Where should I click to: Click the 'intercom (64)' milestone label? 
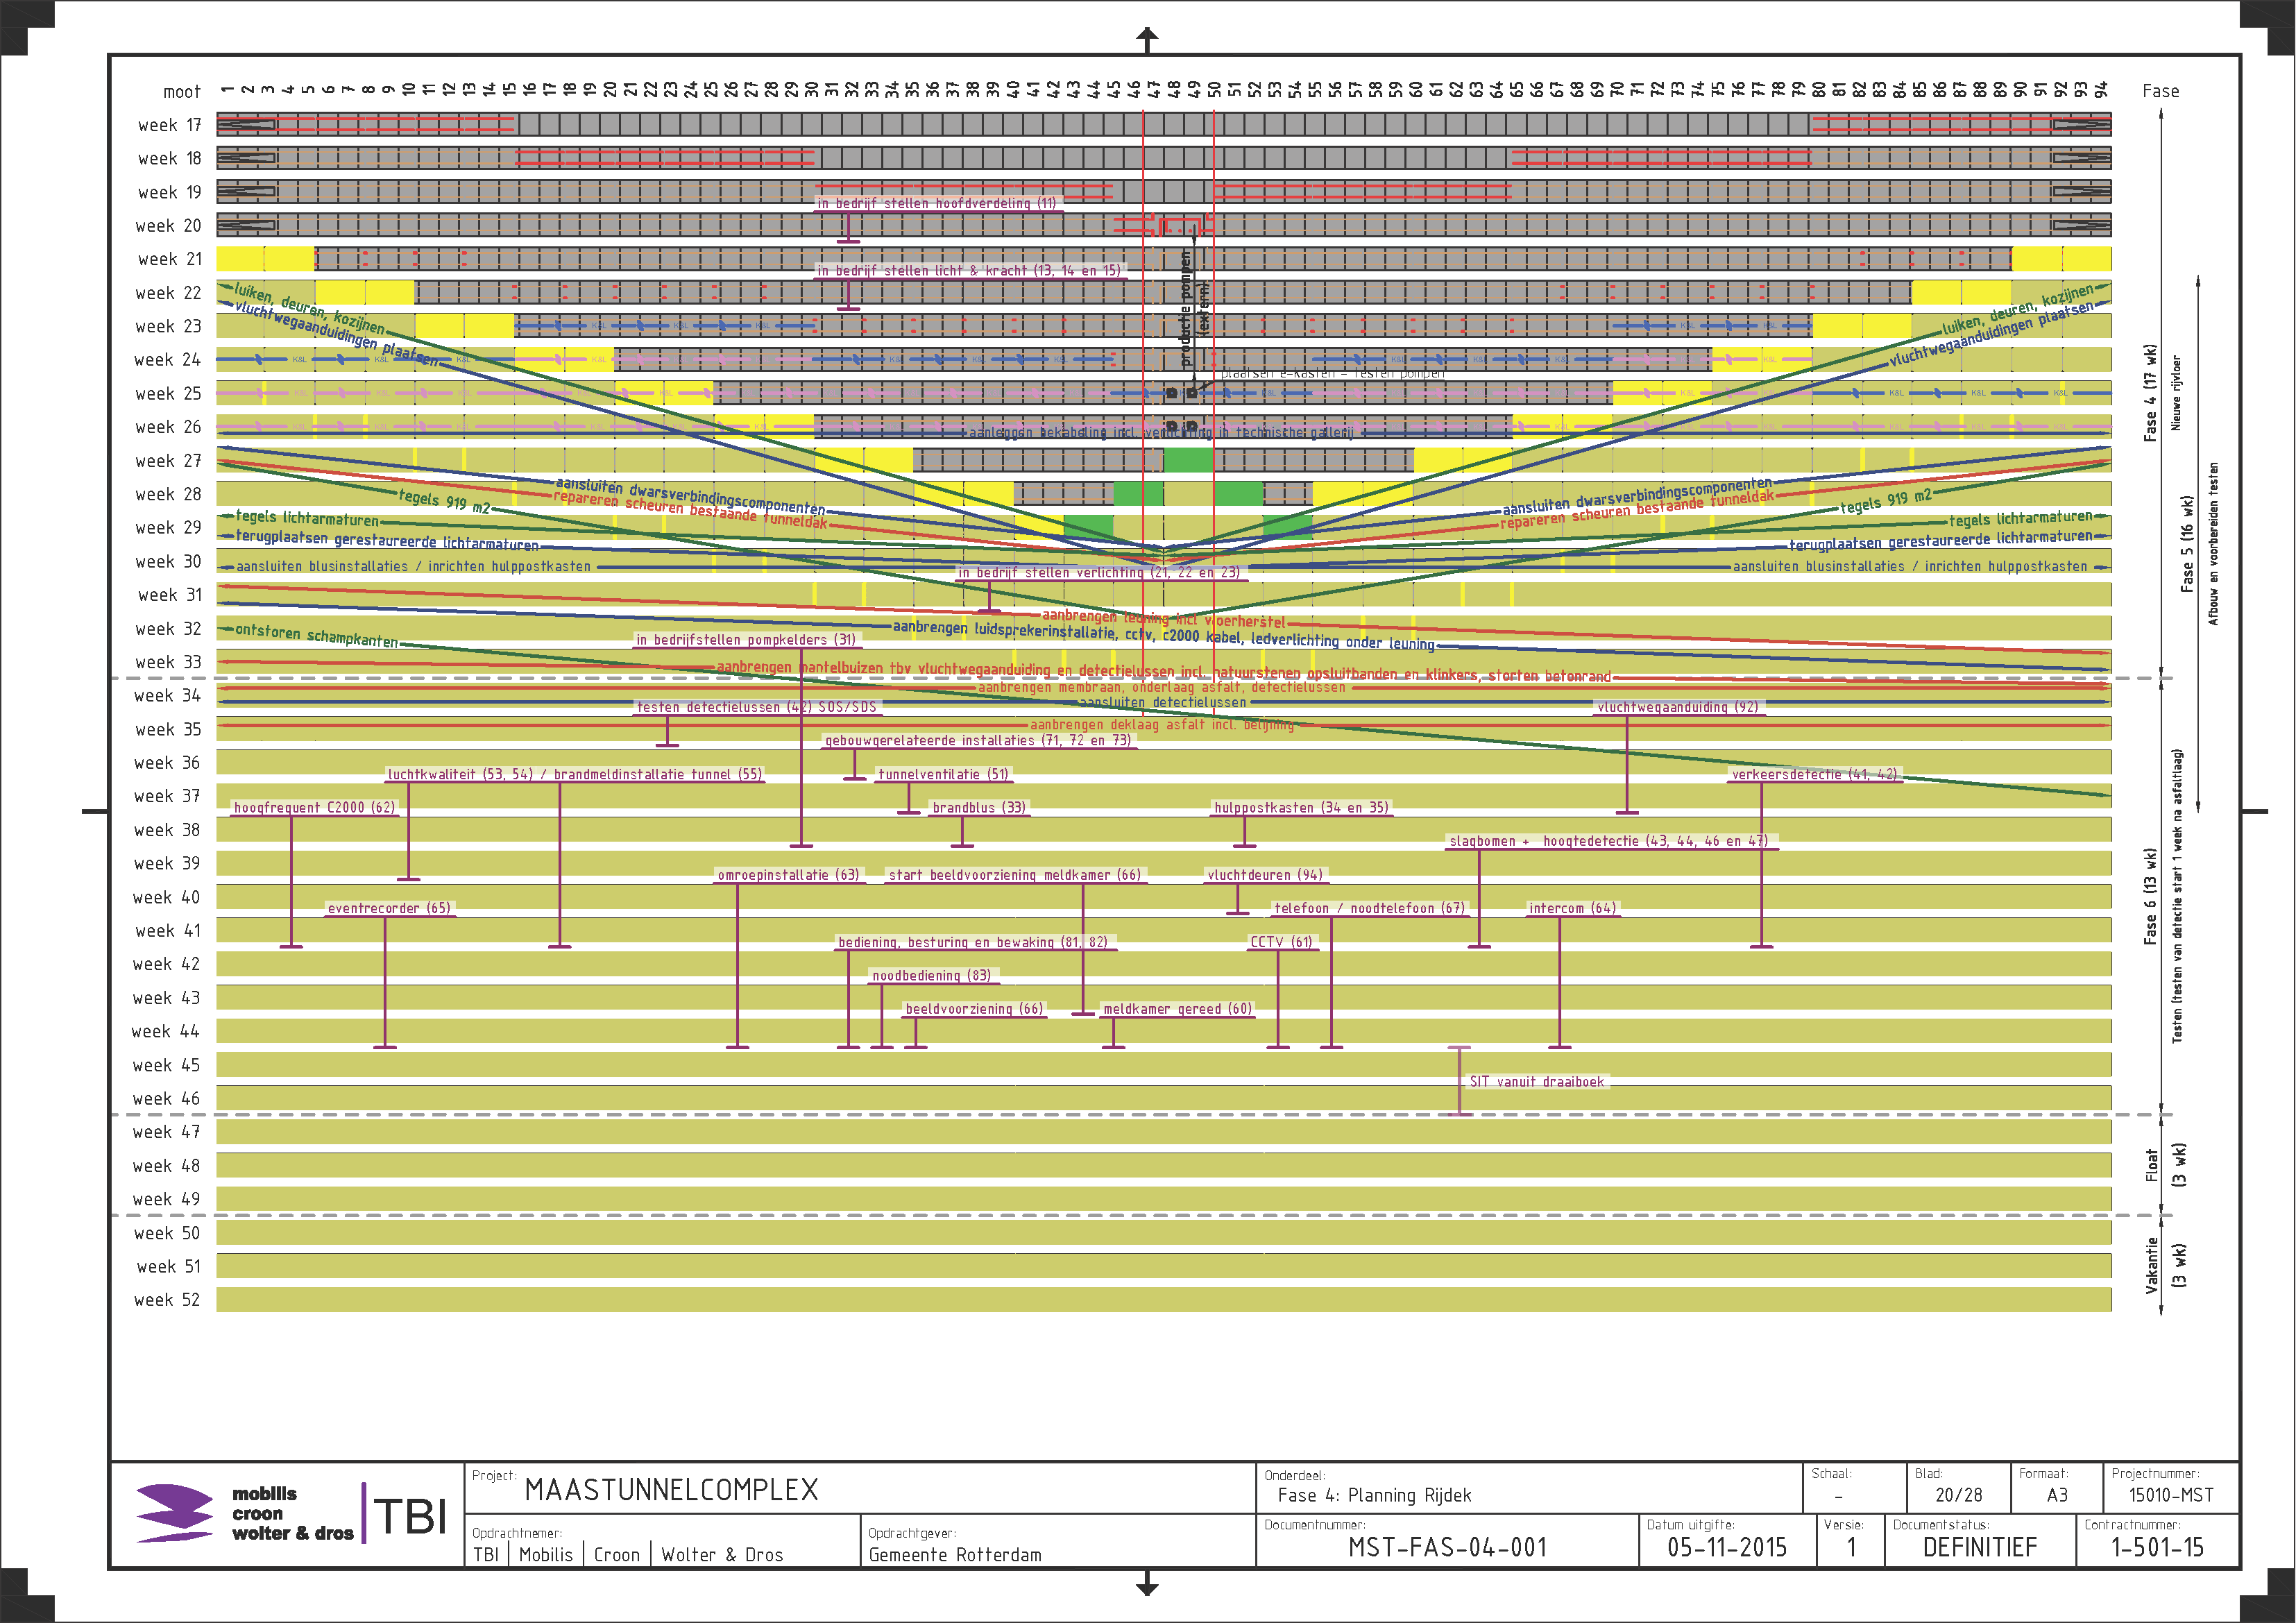1572,909
